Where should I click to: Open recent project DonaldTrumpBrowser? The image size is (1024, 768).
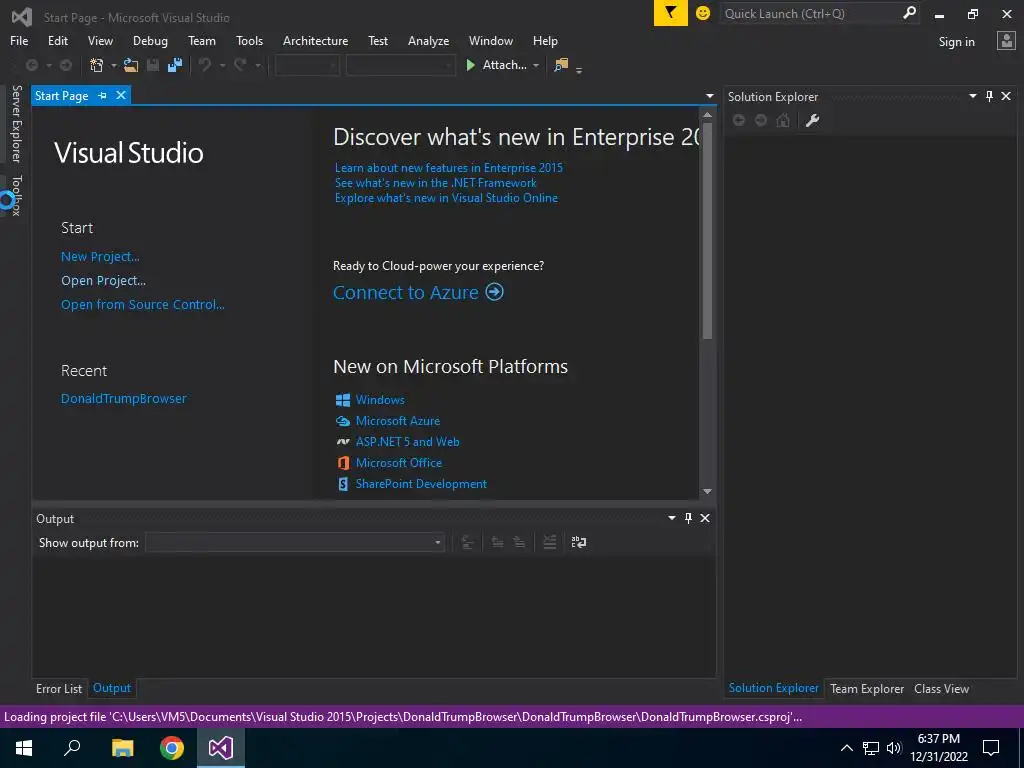[x=124, y=398]
